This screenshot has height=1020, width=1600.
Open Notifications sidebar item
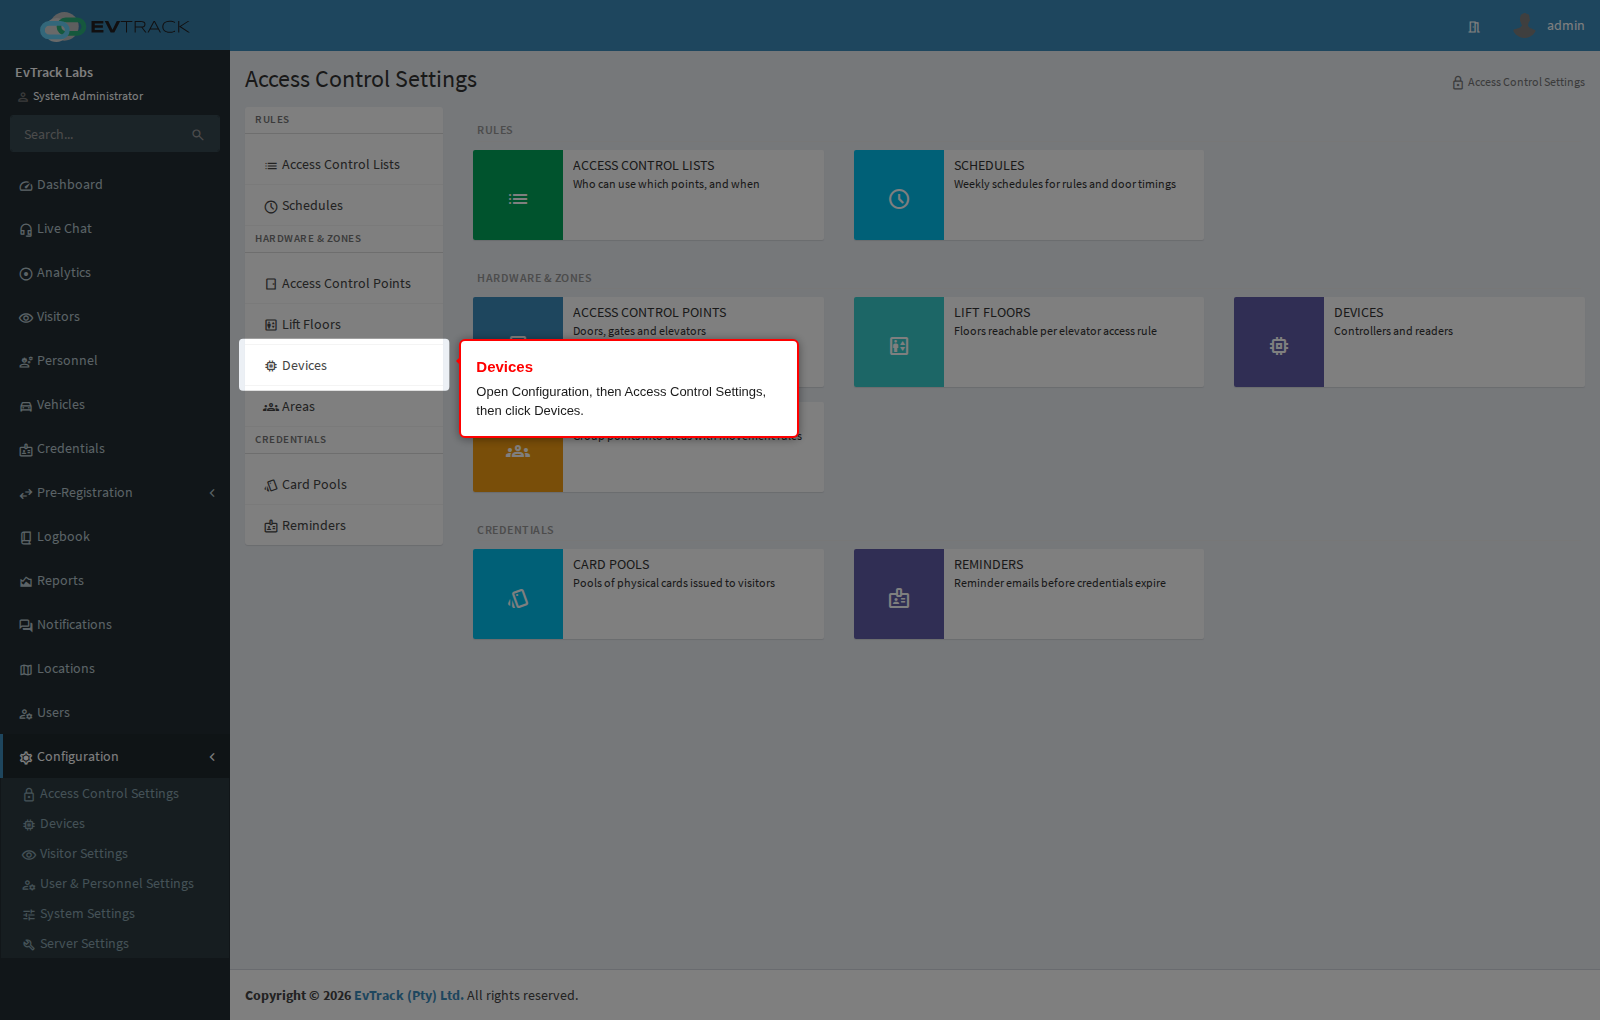[115, 625]
